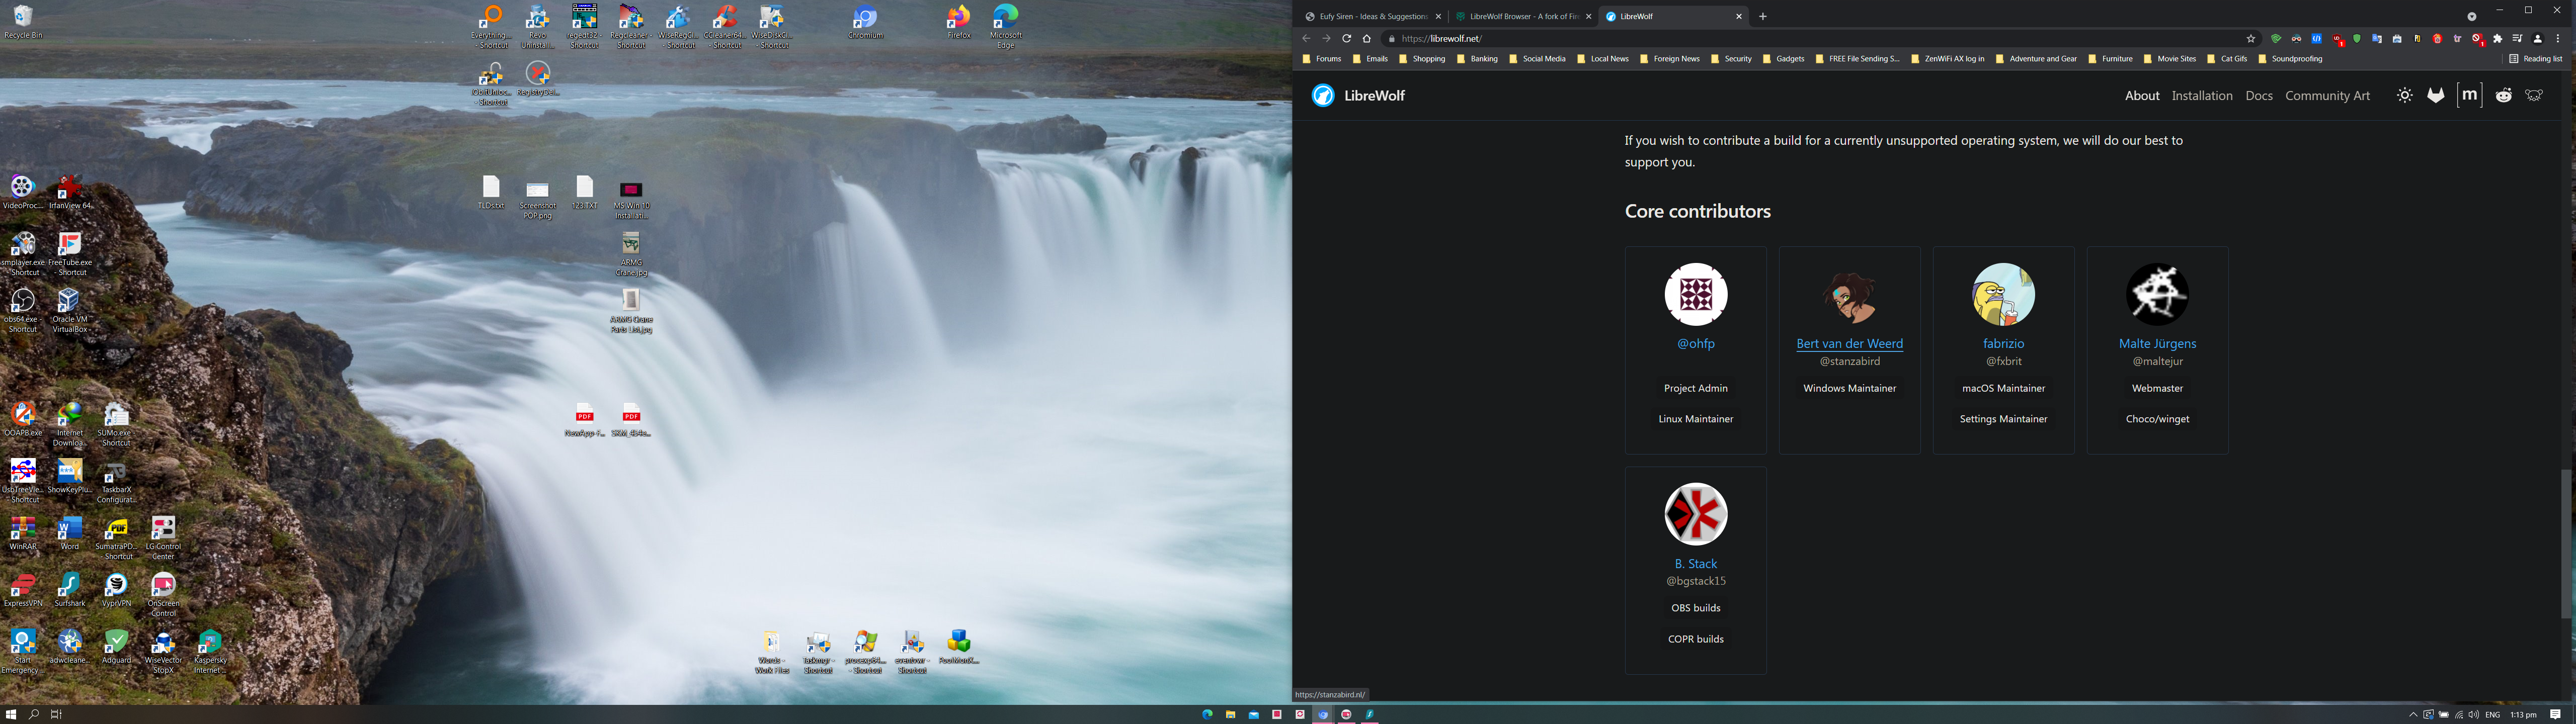Open the Reddit icon in site header

2503,96
